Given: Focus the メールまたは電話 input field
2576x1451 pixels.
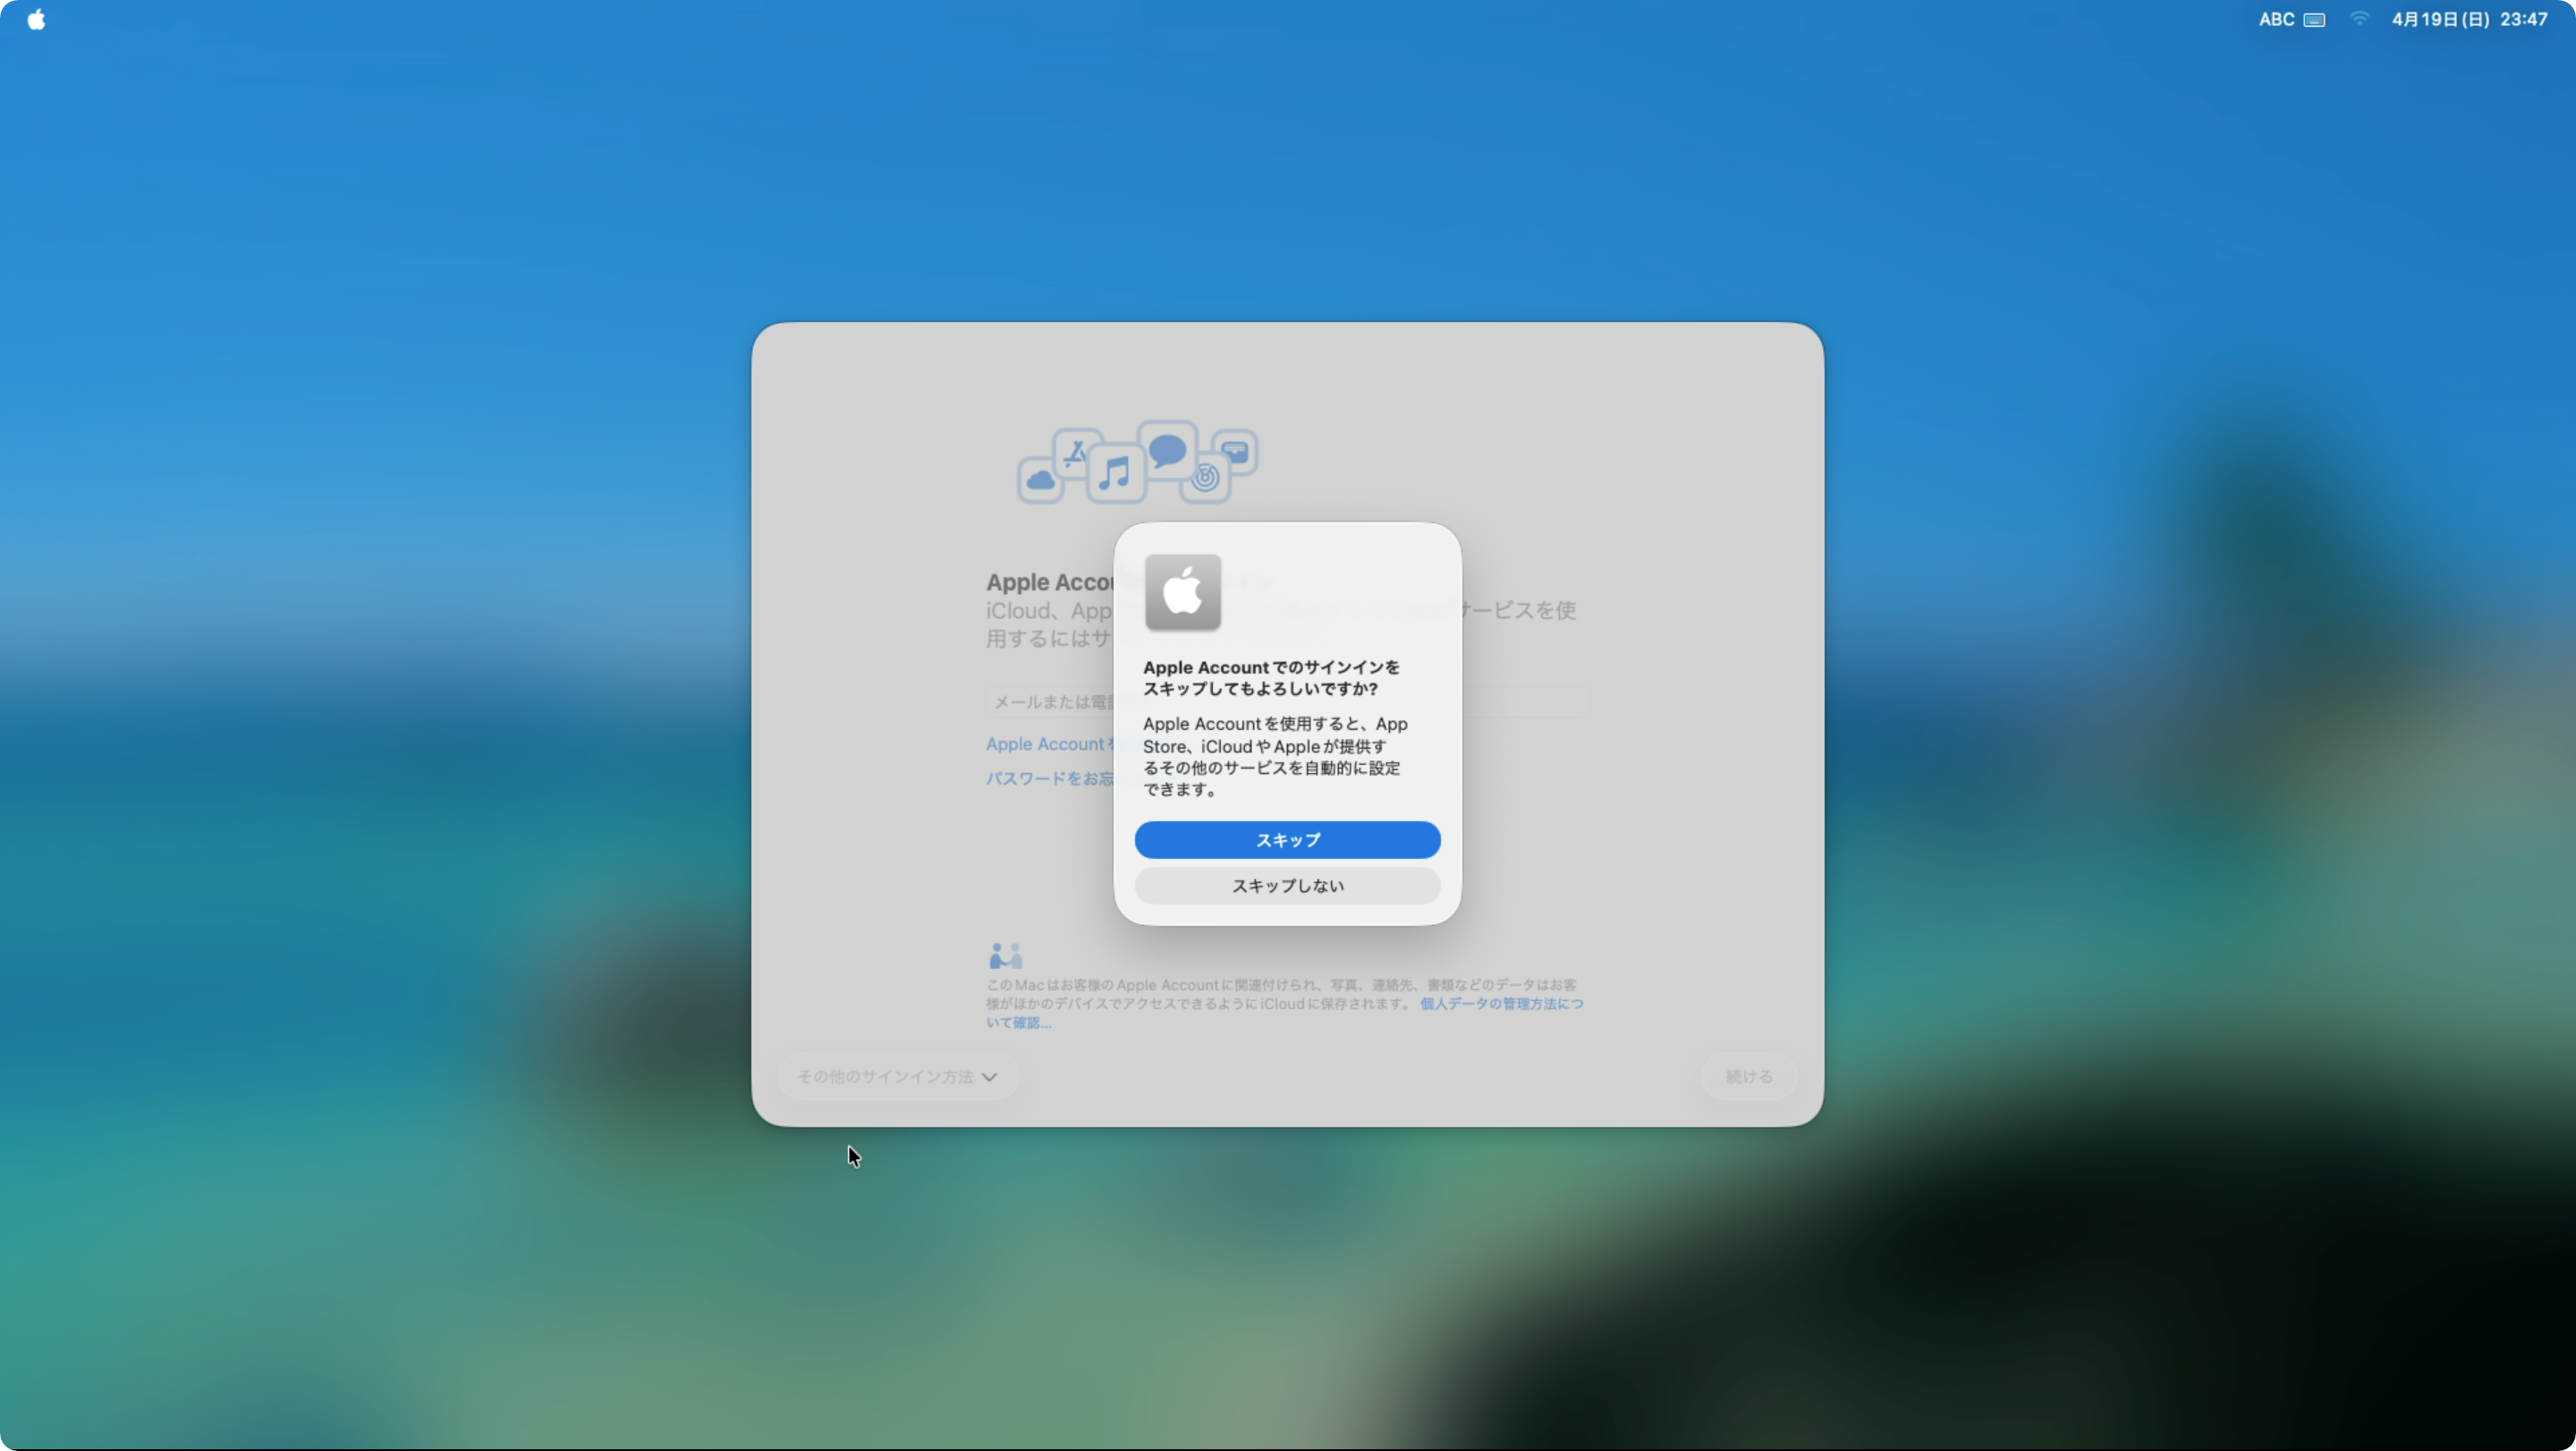Looking at the screenshot, I should point(1287,702).
